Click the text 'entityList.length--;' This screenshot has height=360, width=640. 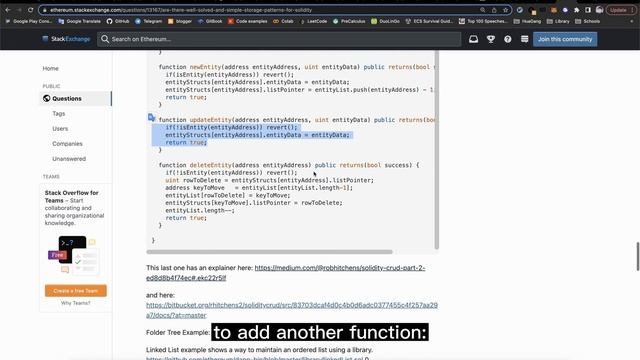(200, 210)
